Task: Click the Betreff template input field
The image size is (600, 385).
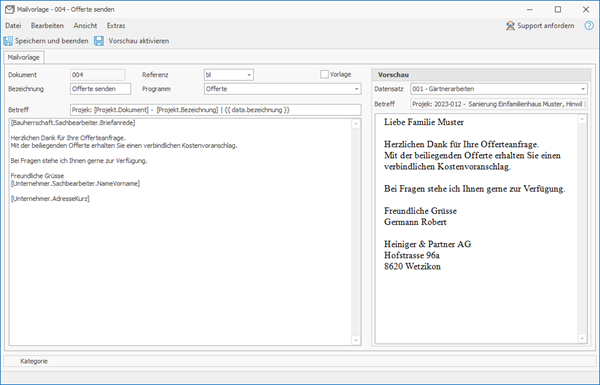Action: pos(215,110)
